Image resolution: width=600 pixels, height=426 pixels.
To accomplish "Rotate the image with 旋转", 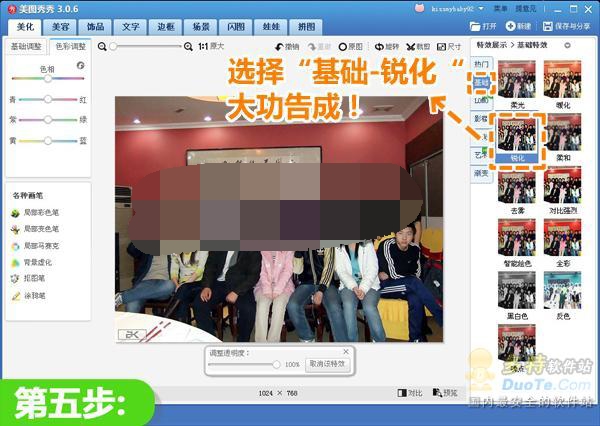I will click(x=386, y=47).
